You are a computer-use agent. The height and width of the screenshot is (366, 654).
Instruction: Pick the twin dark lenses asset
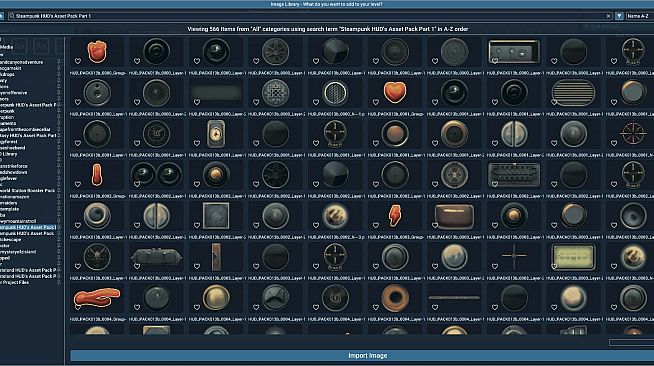click(x=156, y=174)
